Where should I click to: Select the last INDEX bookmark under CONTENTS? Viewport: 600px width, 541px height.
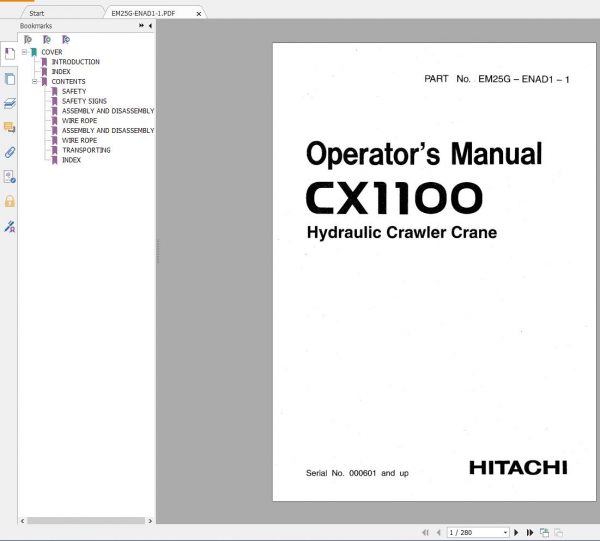[x=71, y=160]
